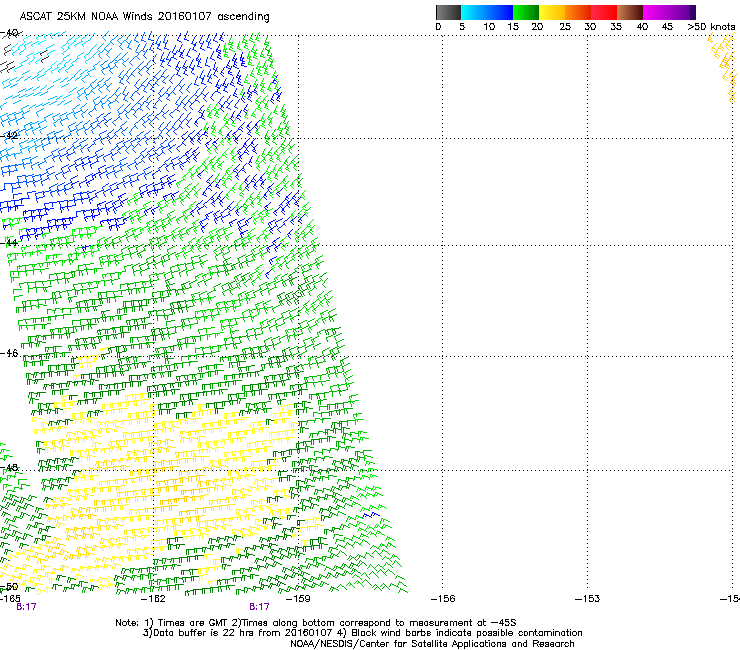Click the magenta 40-45 knots color segment
The height and width of the screenshot is (650, 740).
[656, 12]
